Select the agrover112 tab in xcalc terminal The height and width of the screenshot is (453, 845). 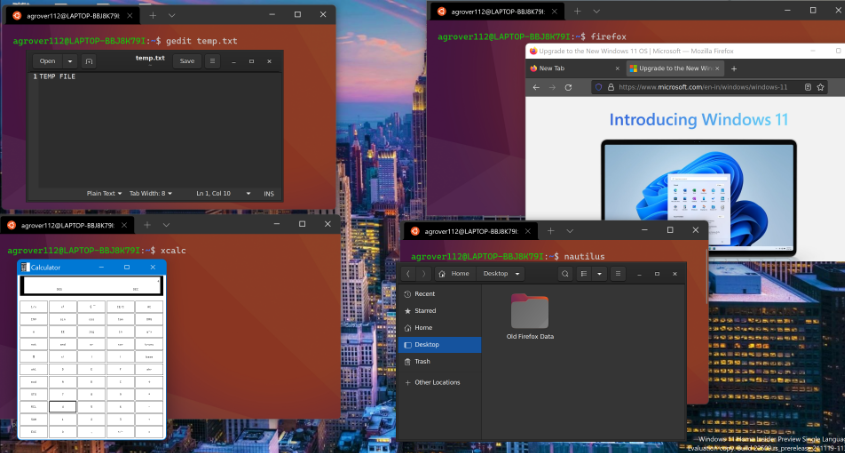point(67,225)
